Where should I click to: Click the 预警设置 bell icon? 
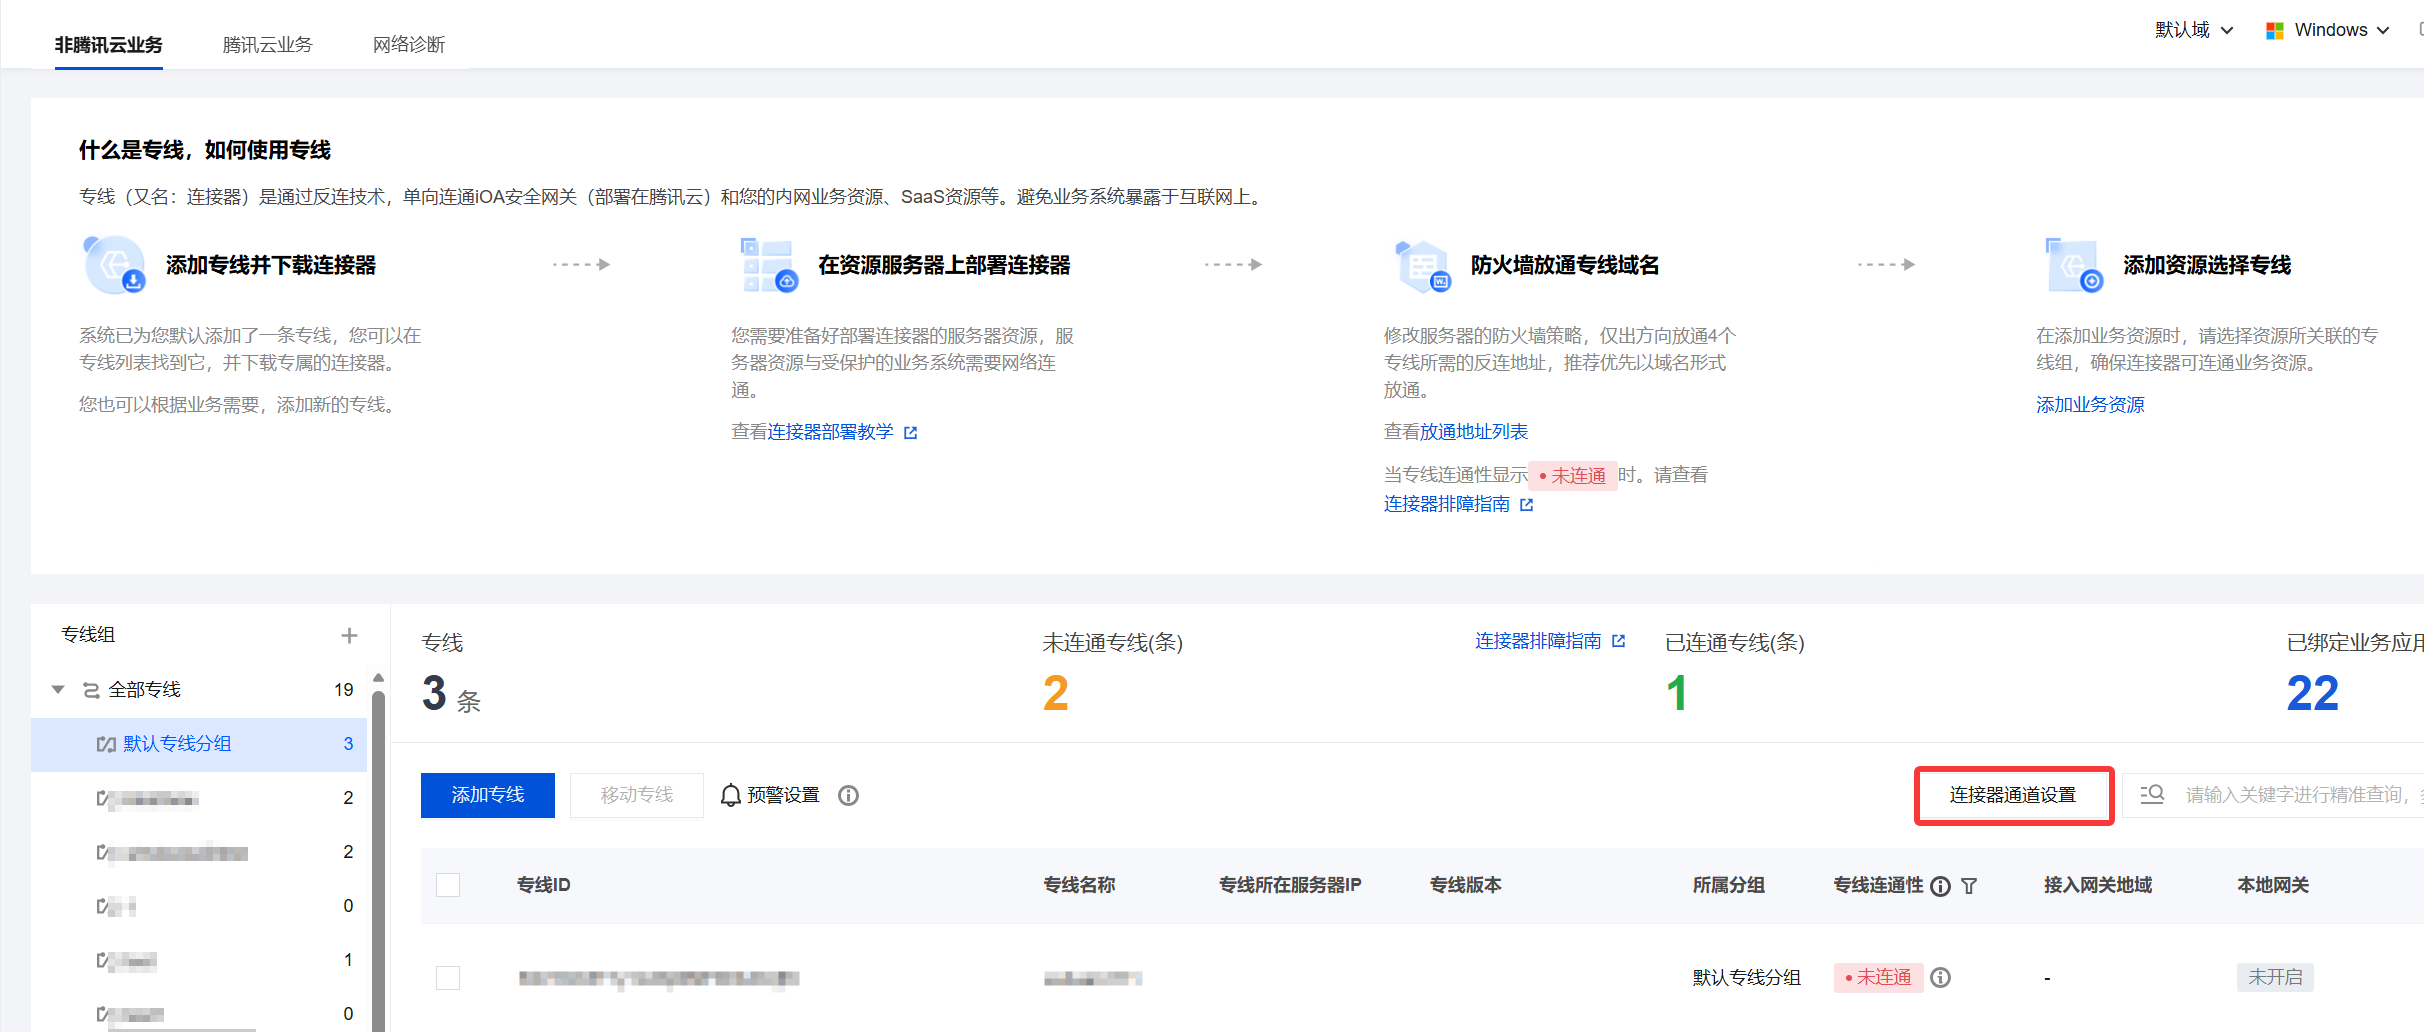coord(731,795)
